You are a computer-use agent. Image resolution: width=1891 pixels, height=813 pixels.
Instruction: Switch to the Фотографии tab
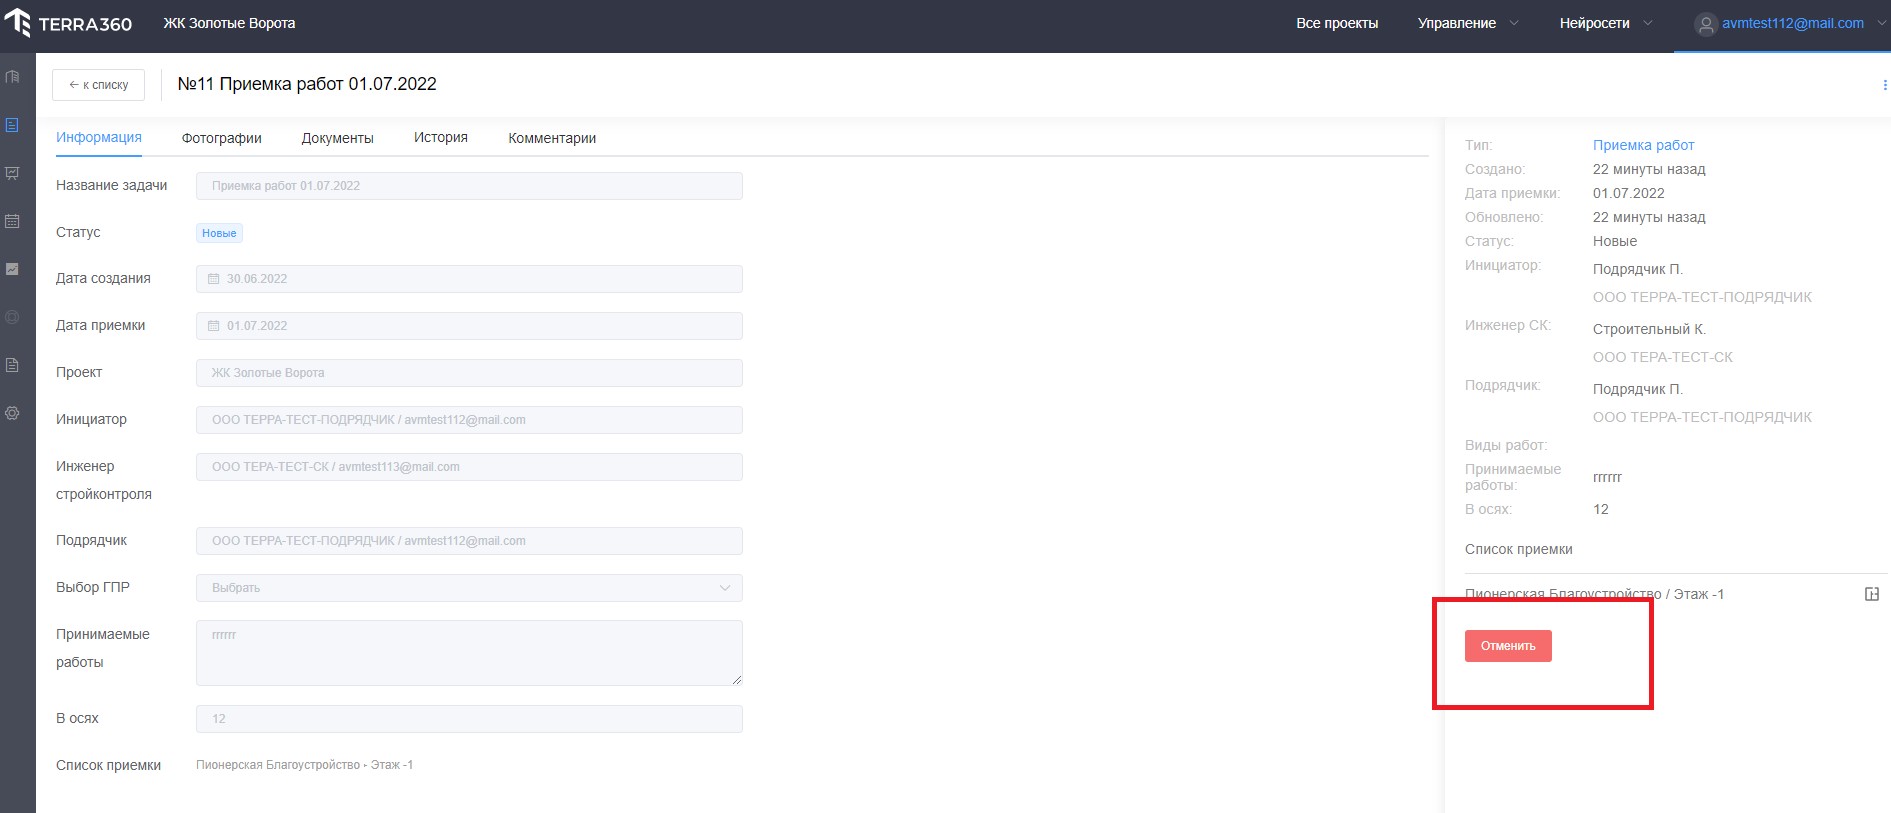pos(222,138)
